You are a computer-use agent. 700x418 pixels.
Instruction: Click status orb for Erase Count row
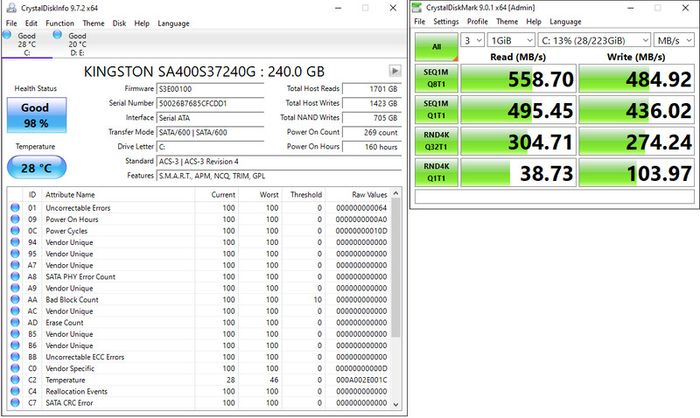point(15,322)
